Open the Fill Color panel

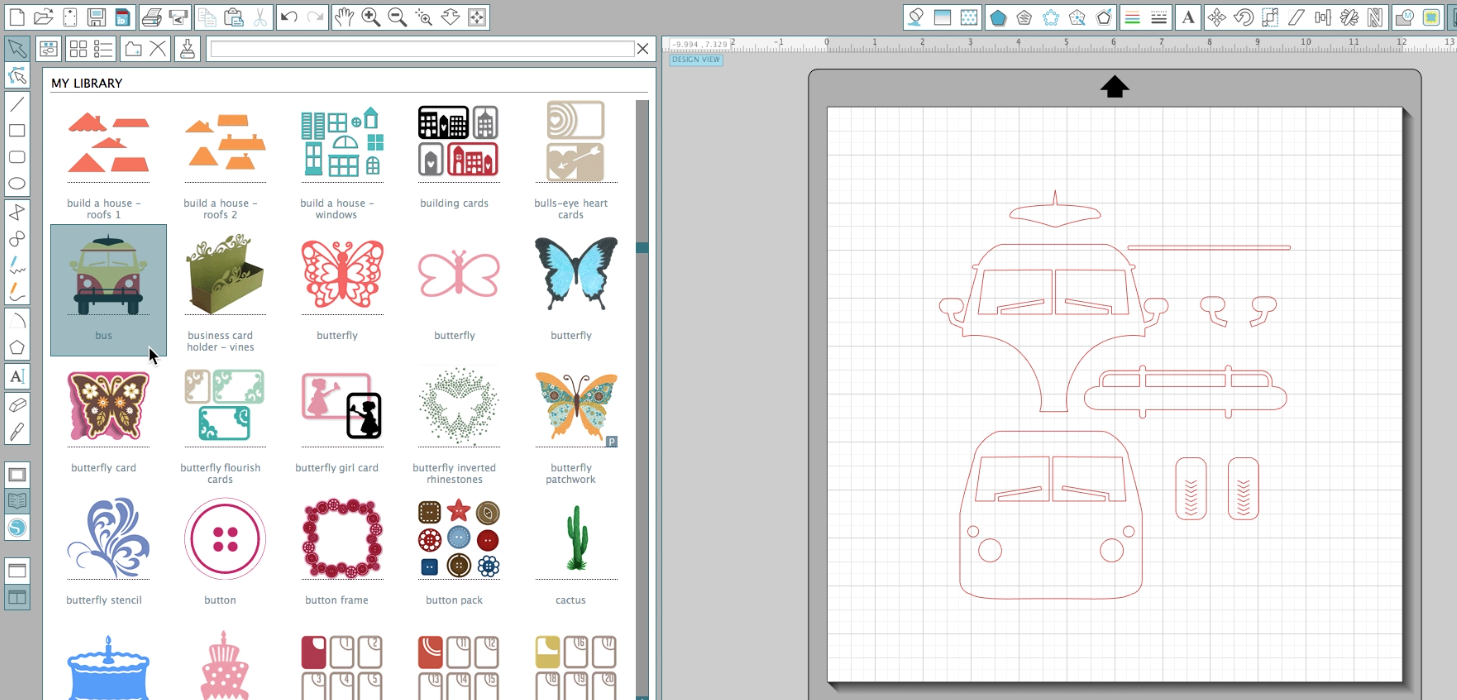[x=915, y=17]
